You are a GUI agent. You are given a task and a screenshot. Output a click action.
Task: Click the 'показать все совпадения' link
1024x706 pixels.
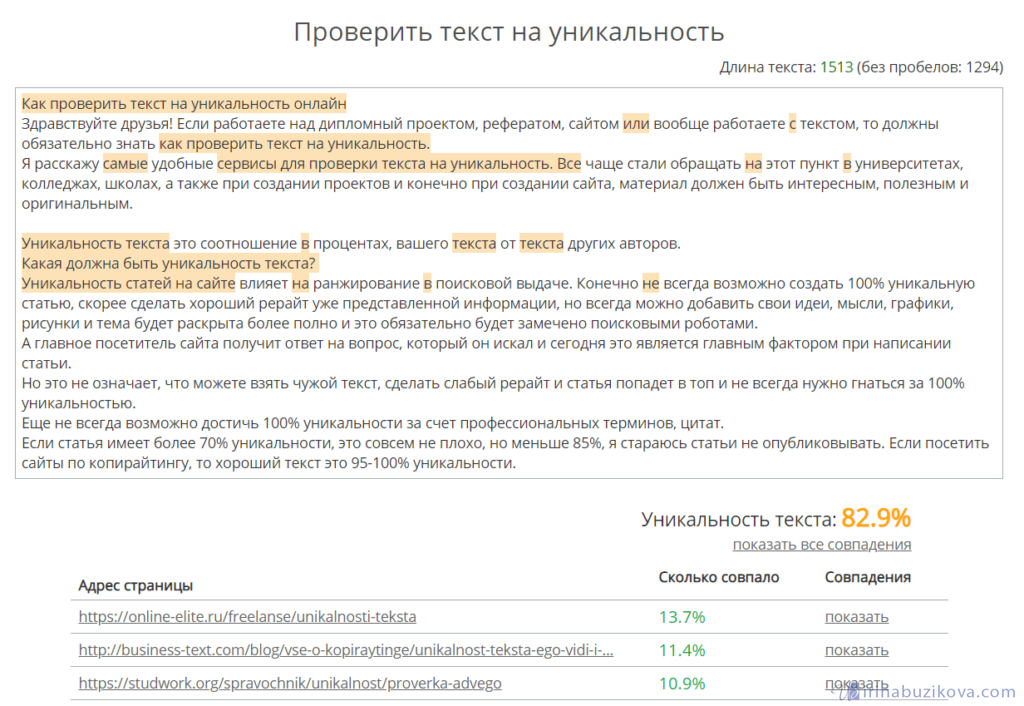[821, 545]
